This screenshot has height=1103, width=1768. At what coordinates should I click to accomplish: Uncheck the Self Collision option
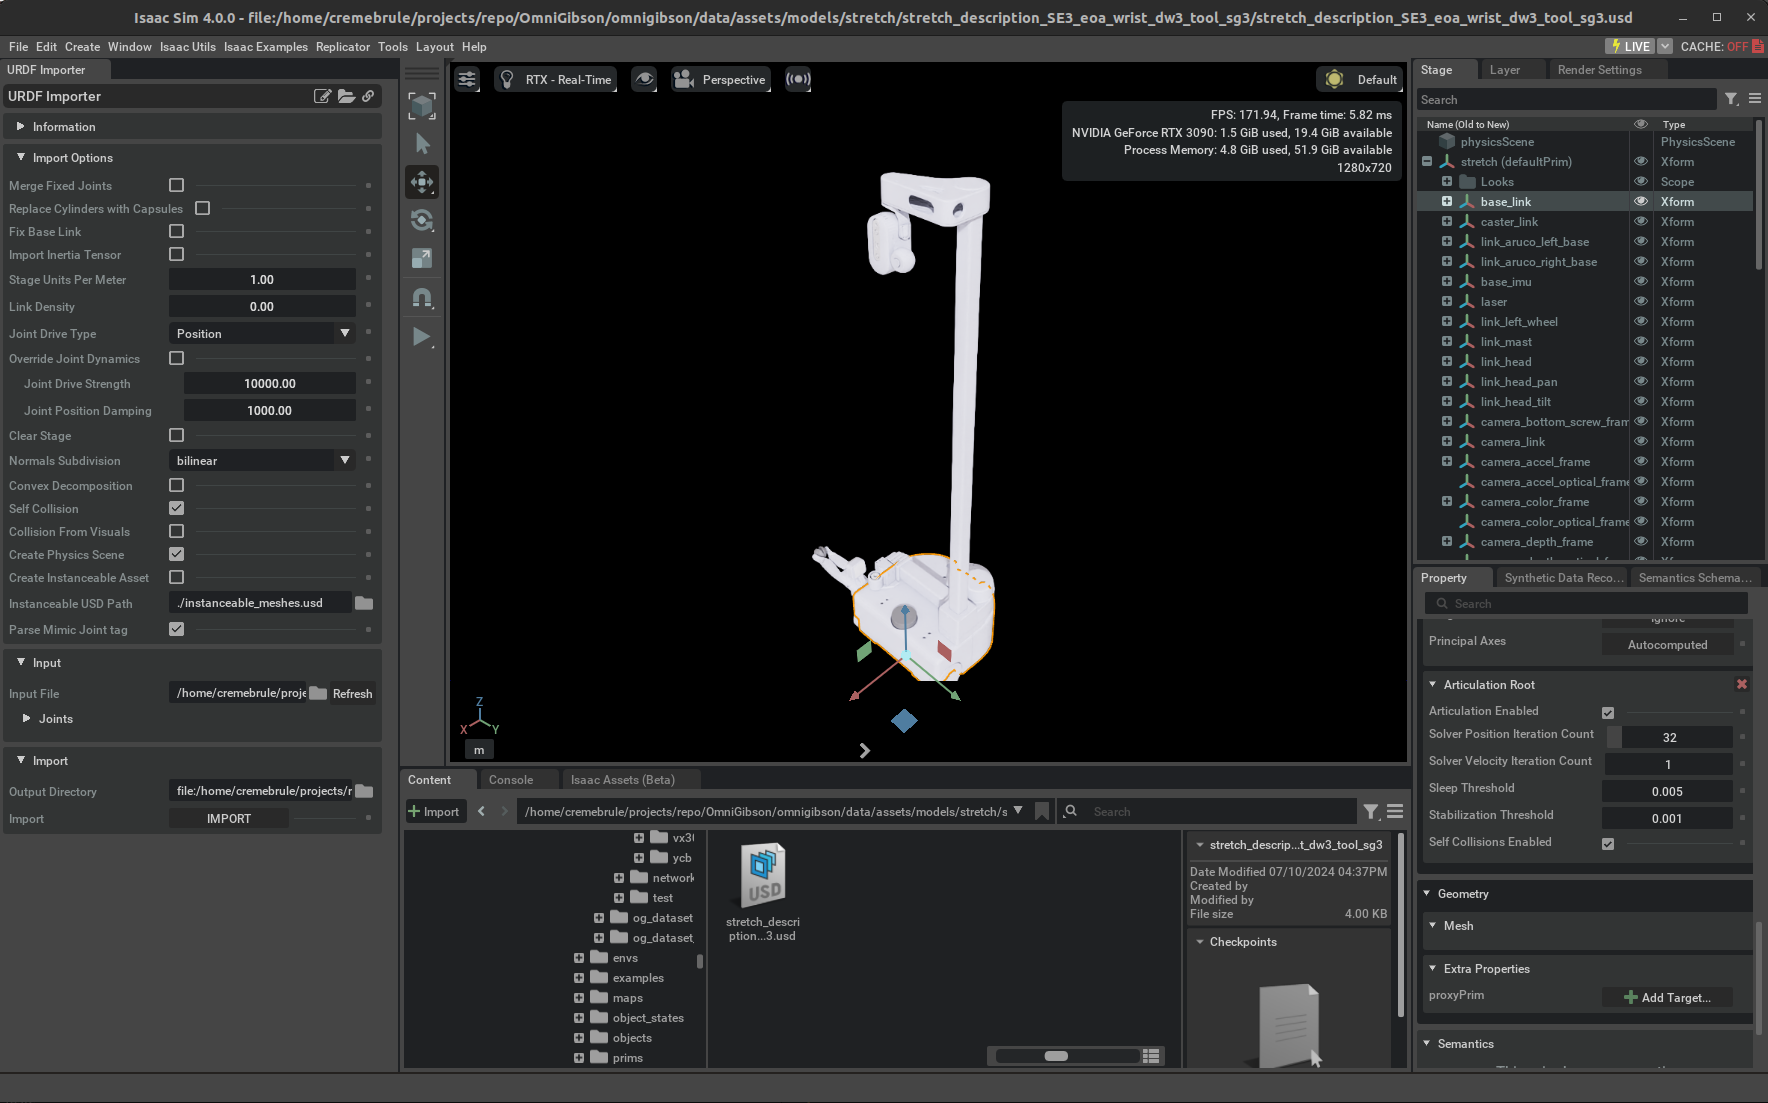tap(177, 508)
